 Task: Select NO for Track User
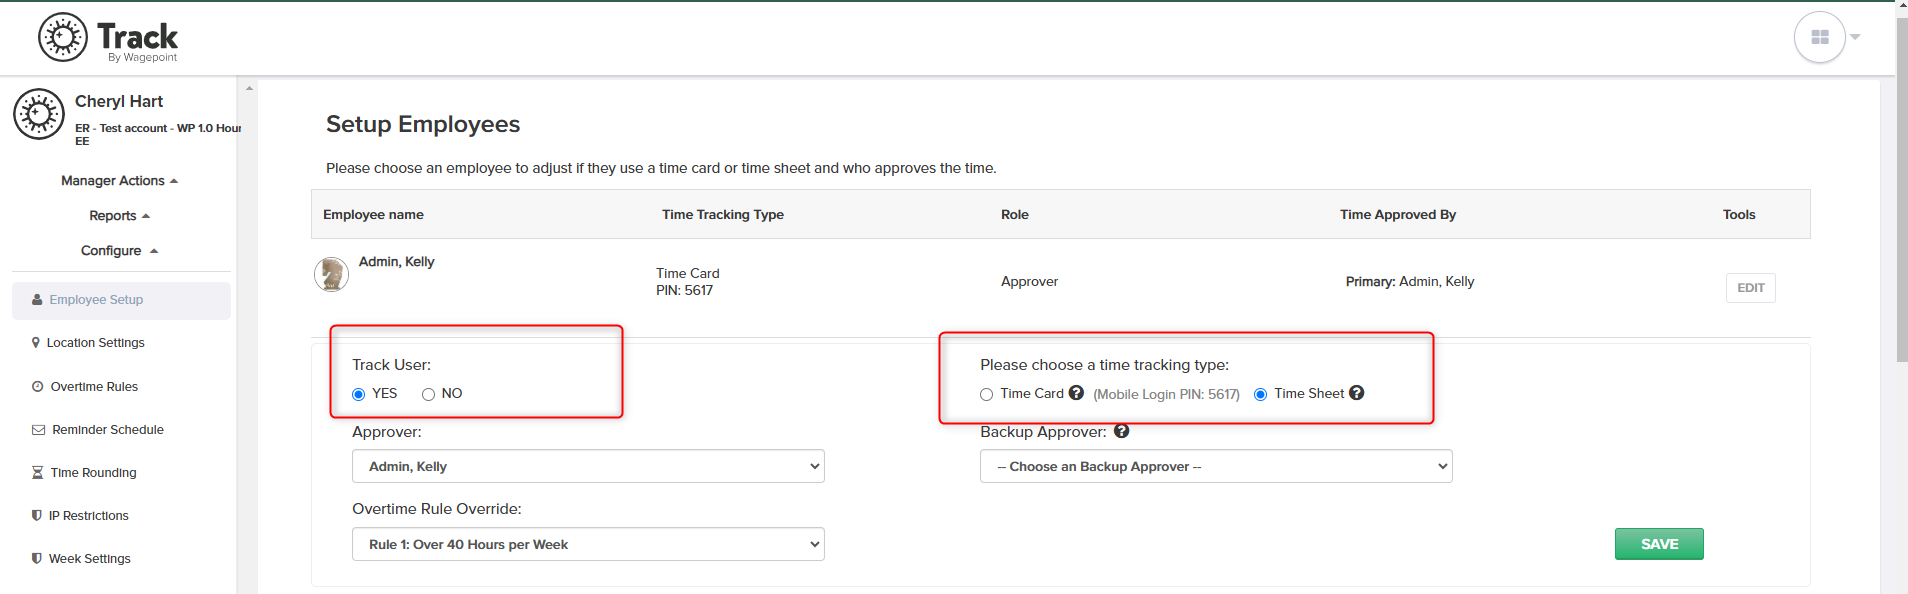[428, 394]
